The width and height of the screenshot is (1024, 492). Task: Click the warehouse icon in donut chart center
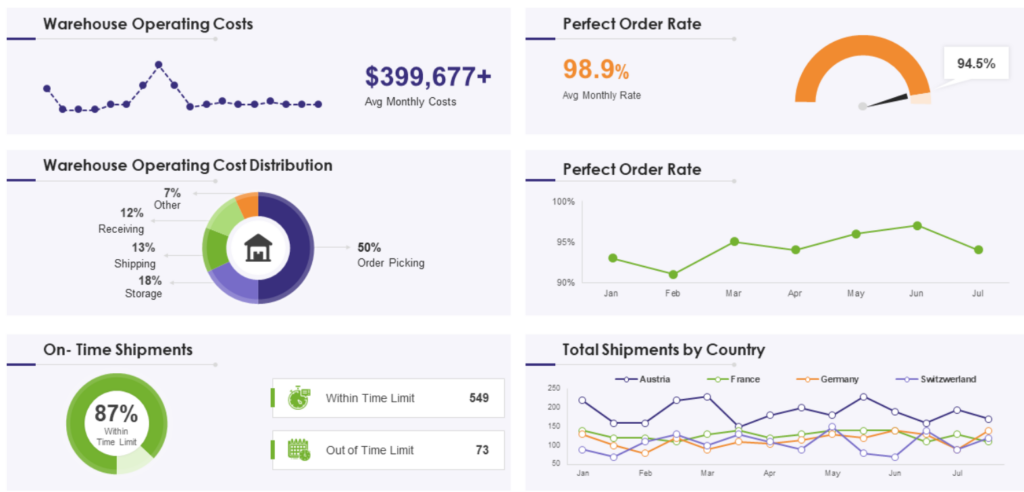coord(258,248)
